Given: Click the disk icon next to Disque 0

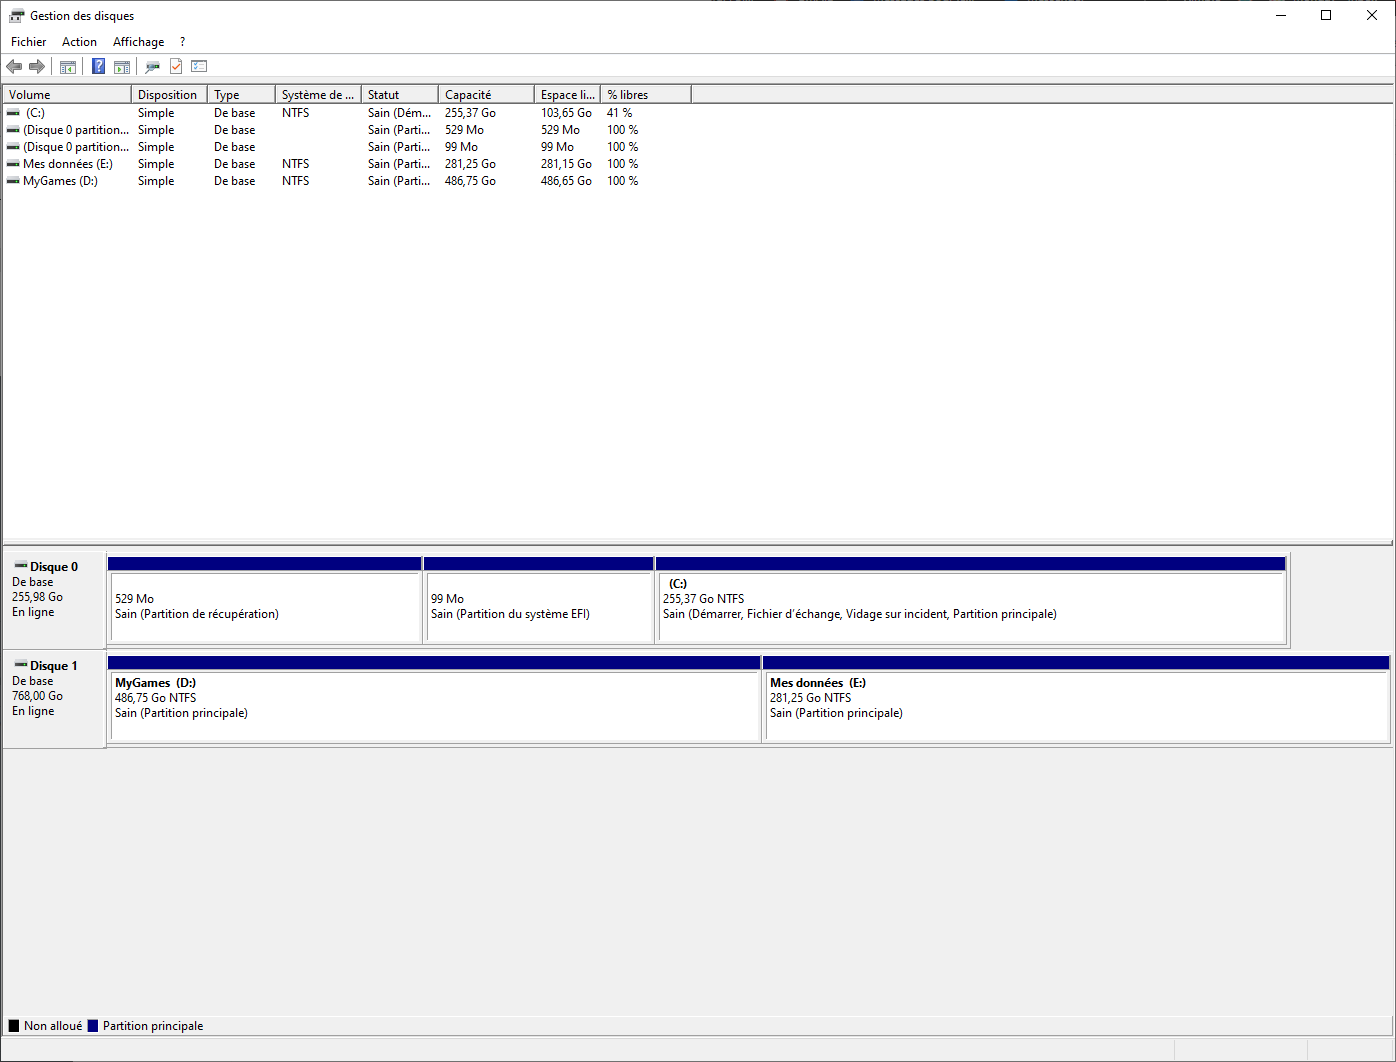Looking at the screenshot, I should tap(20, 566).
